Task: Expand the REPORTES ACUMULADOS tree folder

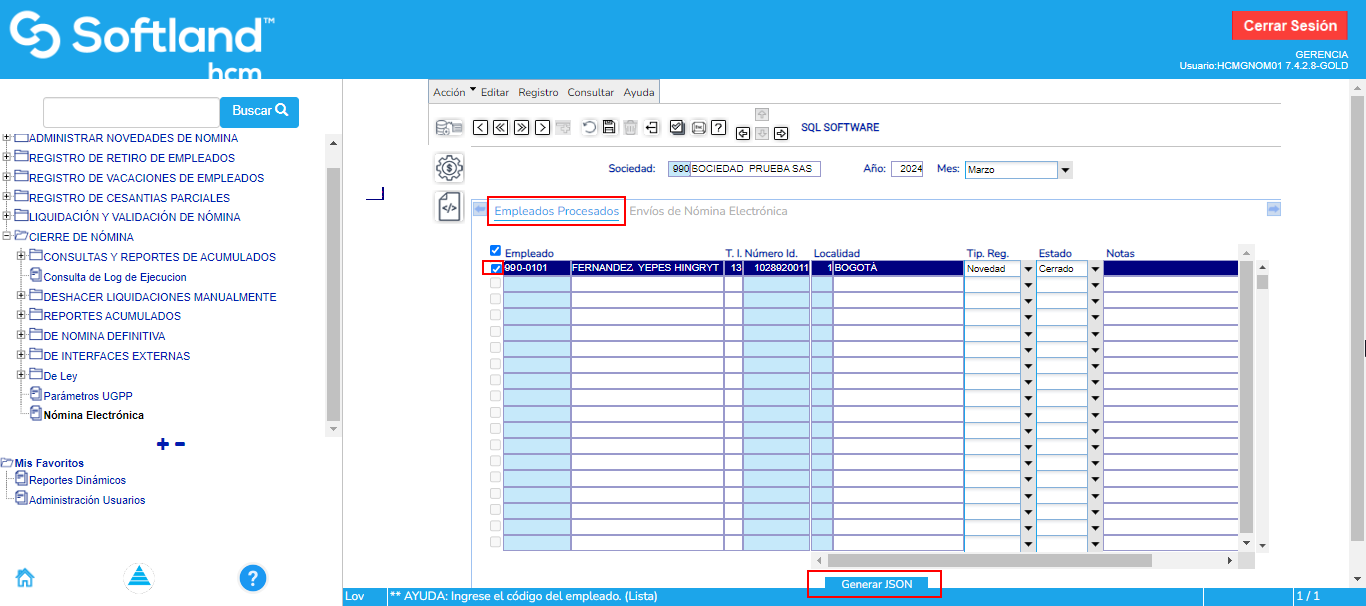Action: pyautogui.click(x=22, y=316)
